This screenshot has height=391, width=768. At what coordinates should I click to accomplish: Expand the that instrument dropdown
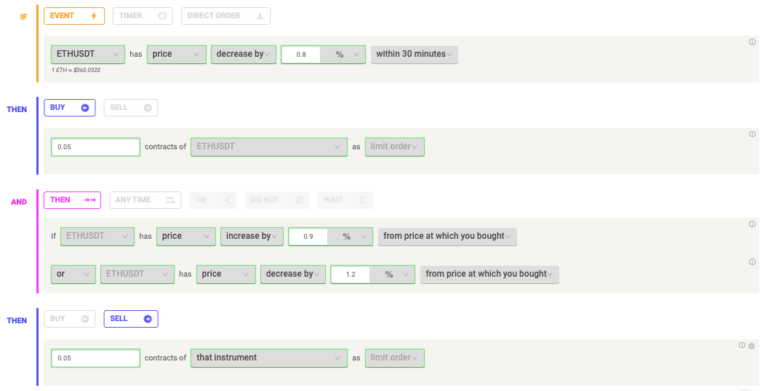269,358
